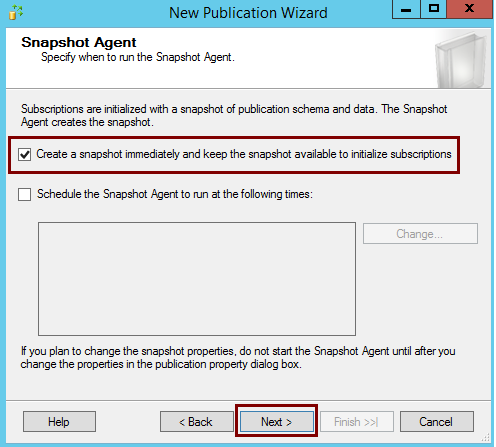Screen dimensions: 496x447
Task: Click the Create a snapshot immediately label
Action: coord(244,154)
